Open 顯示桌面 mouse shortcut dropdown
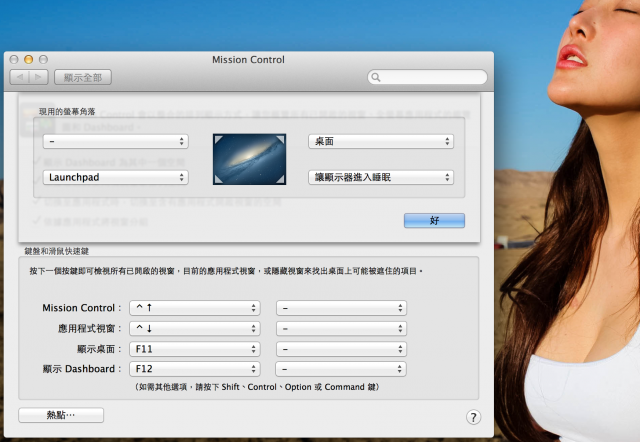 pos(341,349)
